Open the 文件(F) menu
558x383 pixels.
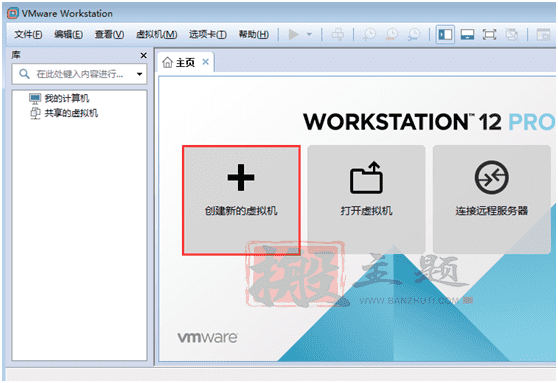click(28, 35)
